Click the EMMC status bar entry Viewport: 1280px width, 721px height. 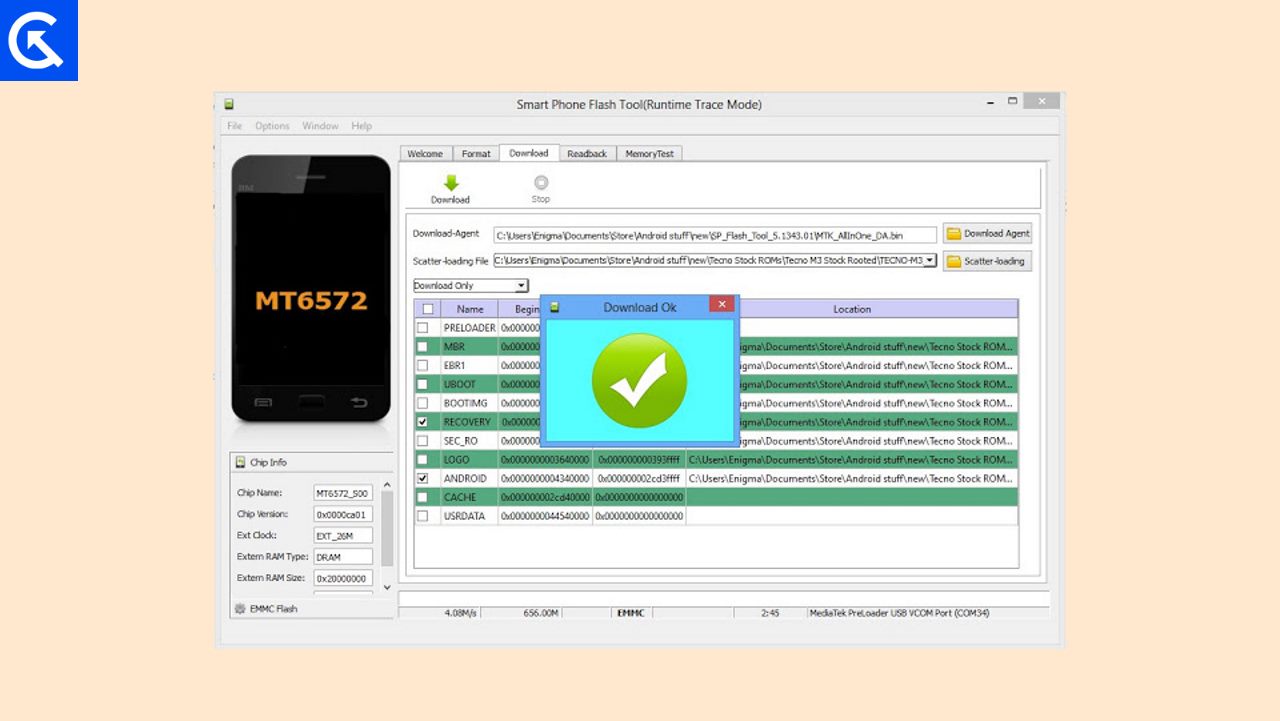(630, 613)
